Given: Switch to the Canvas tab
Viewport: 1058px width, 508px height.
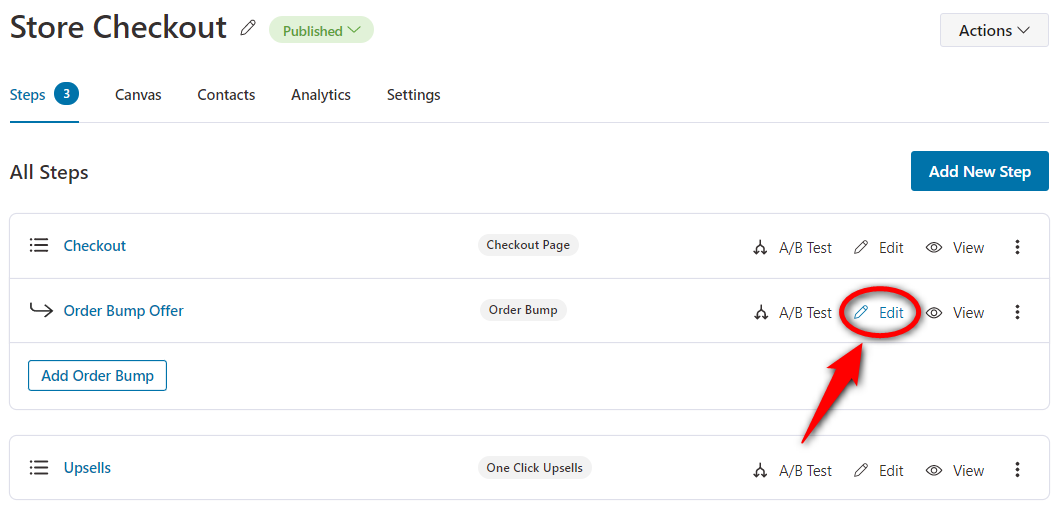Looking at the screenshot, I should coord(138,95).
